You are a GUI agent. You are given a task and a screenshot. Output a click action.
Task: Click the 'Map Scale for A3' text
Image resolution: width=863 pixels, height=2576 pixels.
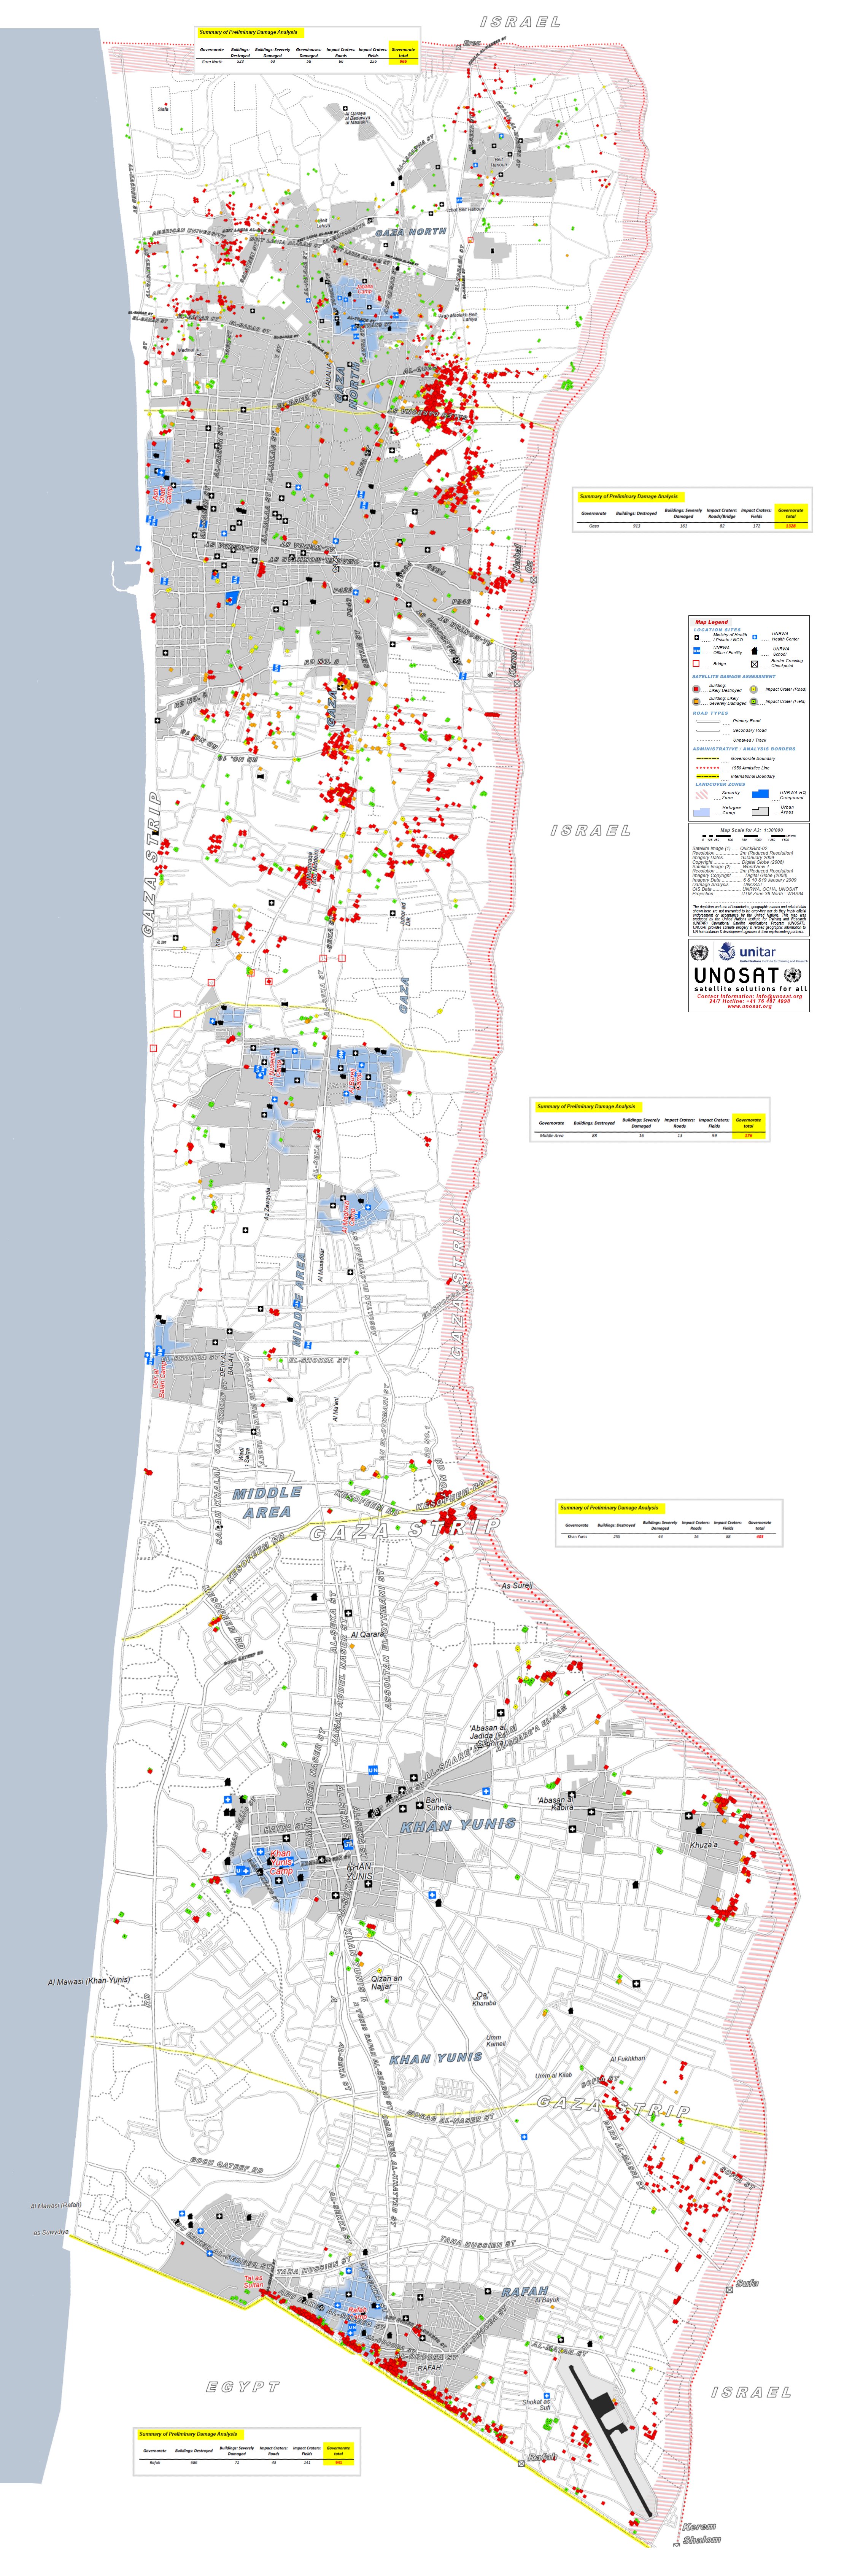752,830
